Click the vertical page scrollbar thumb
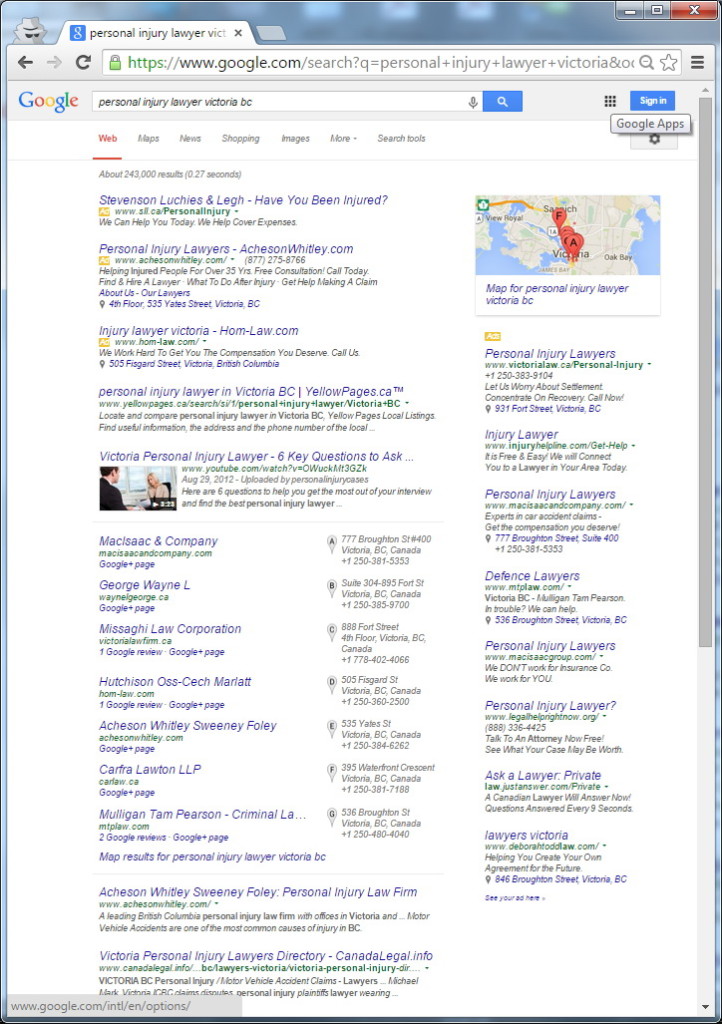Image resolution: width=722 pixels, height=1024 pixels. 705,372
